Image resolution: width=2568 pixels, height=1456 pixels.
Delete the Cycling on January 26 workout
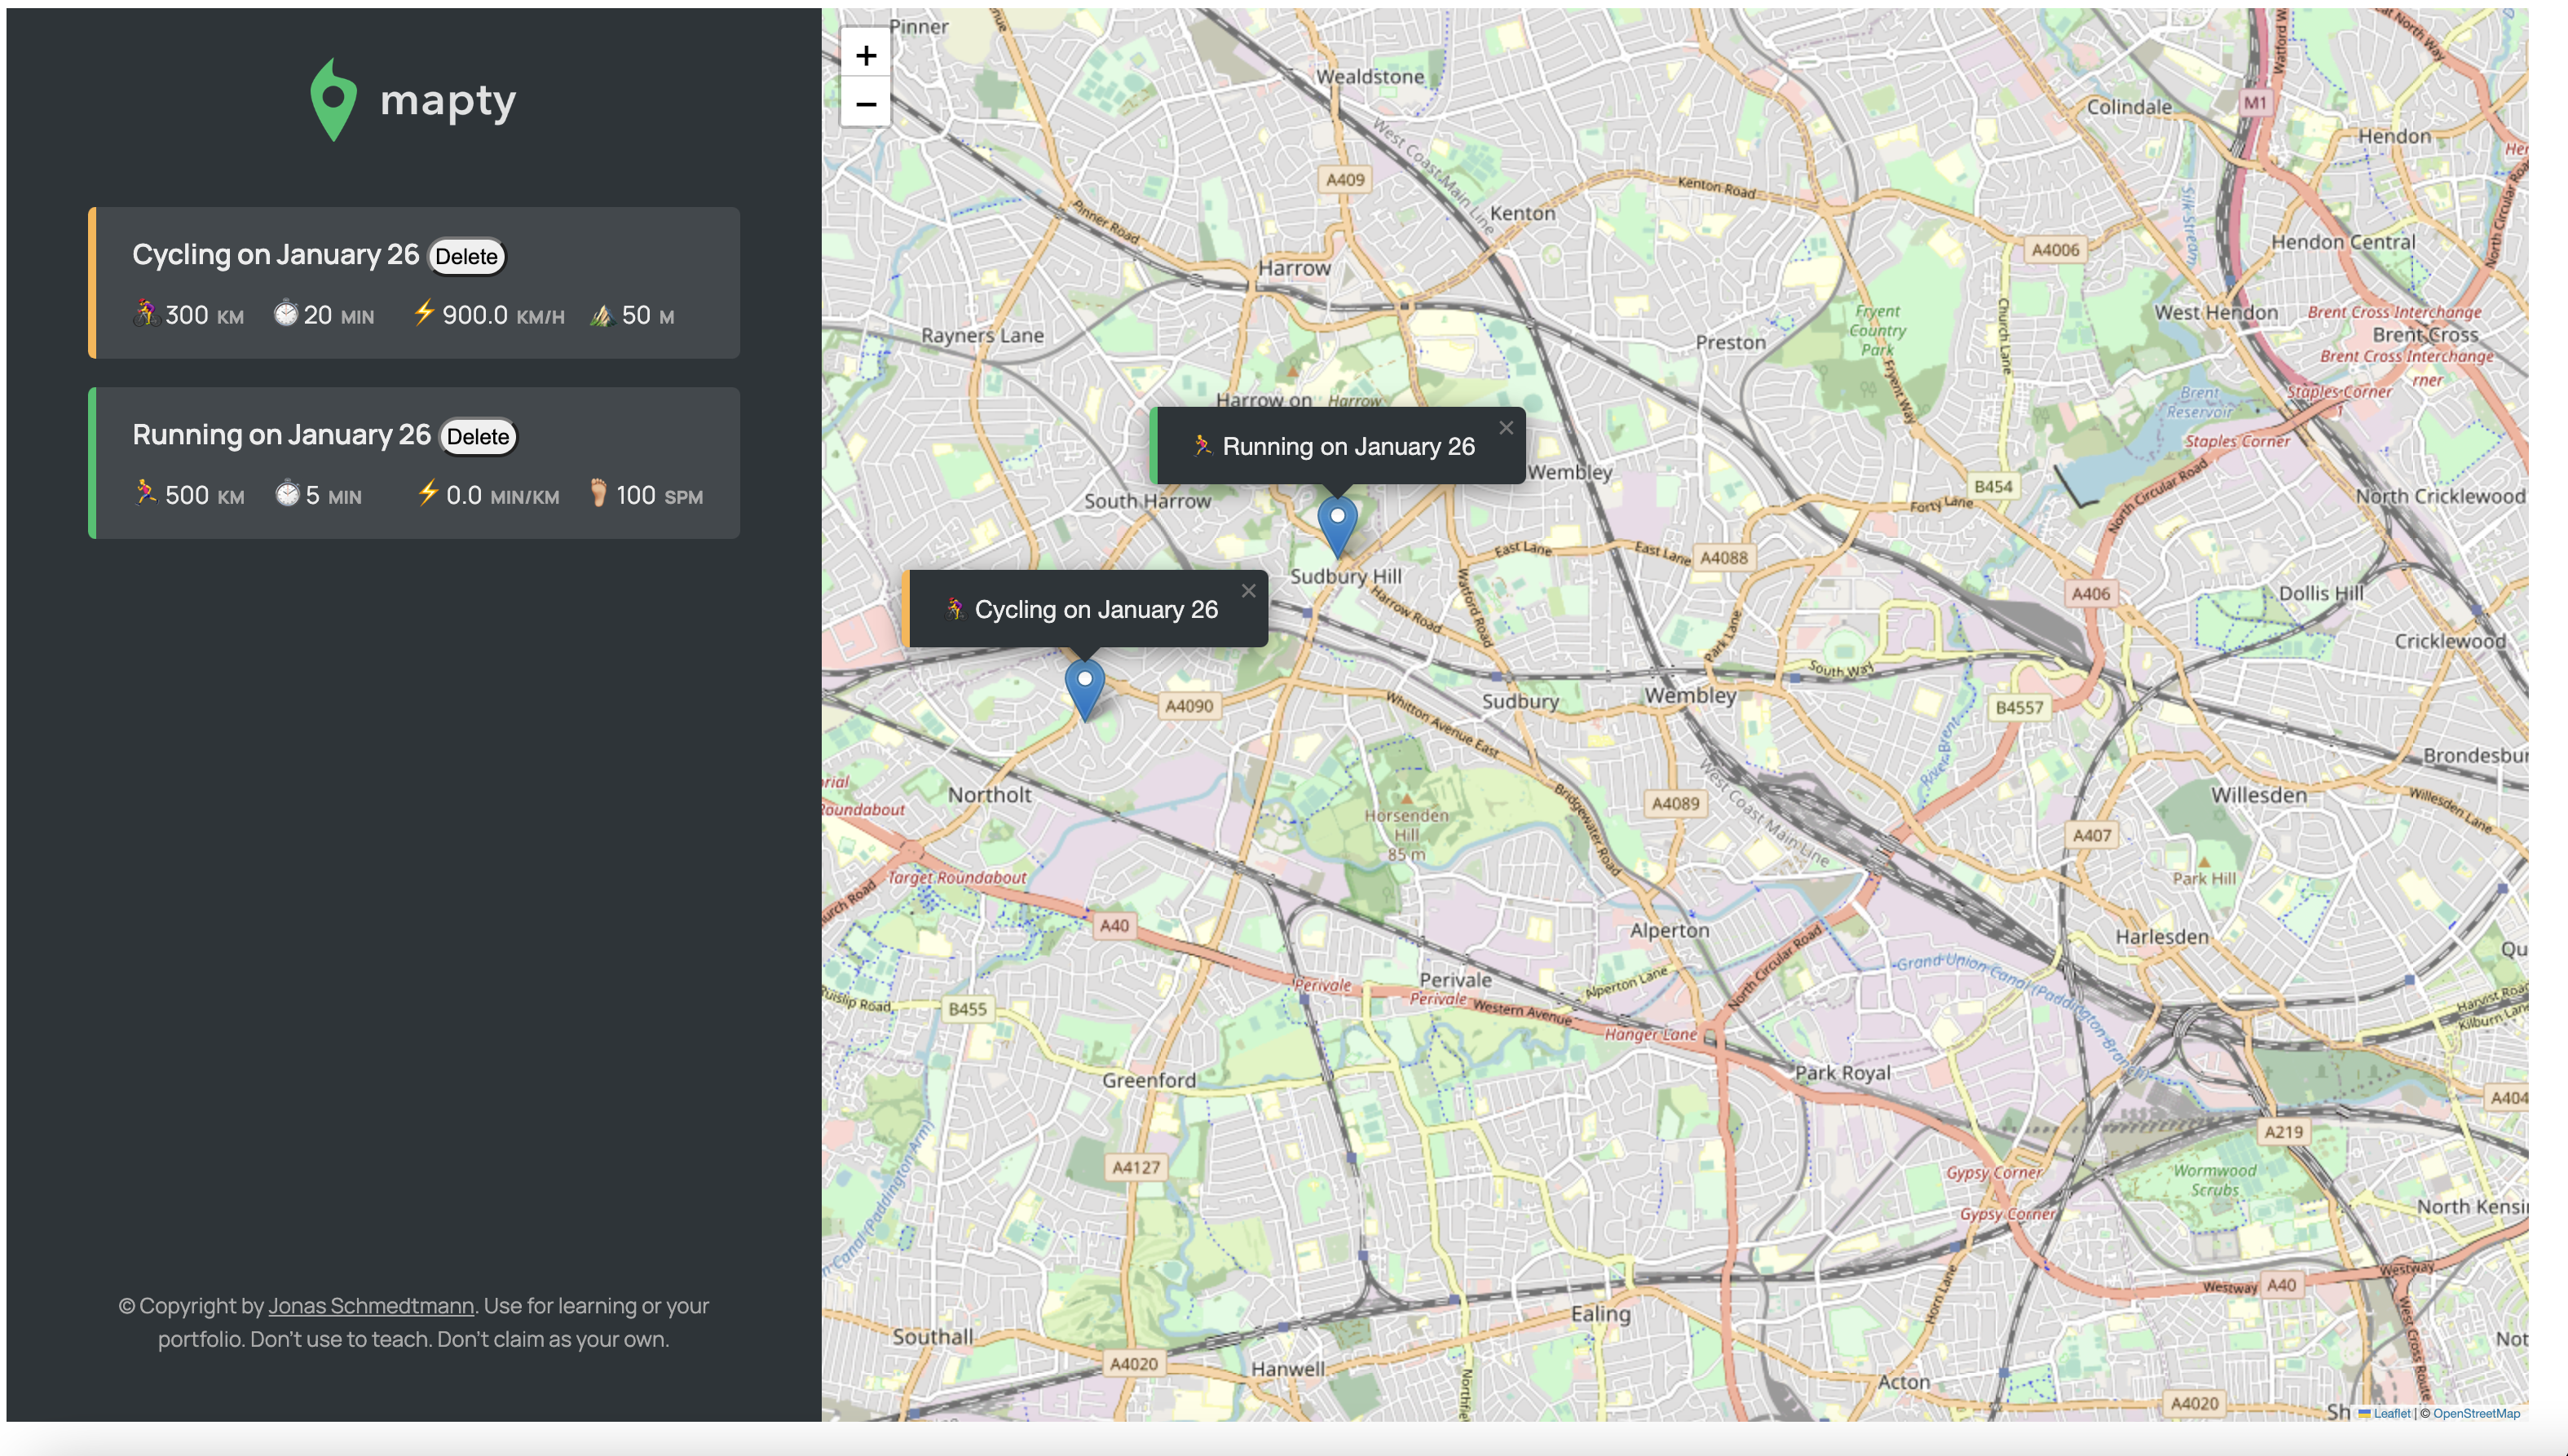pyautogui.click(x=466, y=256)
